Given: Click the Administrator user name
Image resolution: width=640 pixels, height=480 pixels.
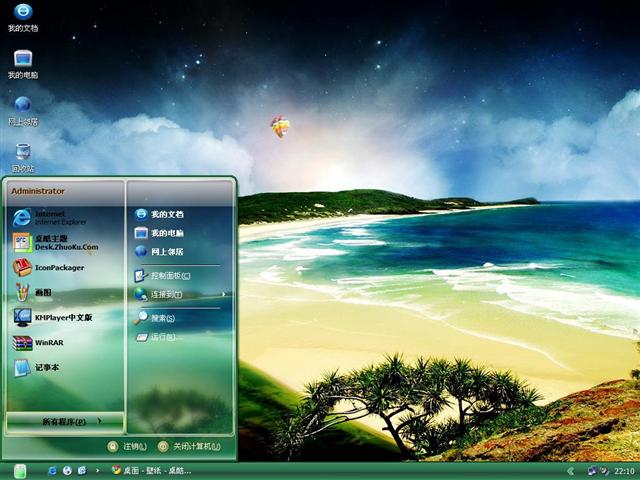Looking at the screenshot, I should (38, 191).
